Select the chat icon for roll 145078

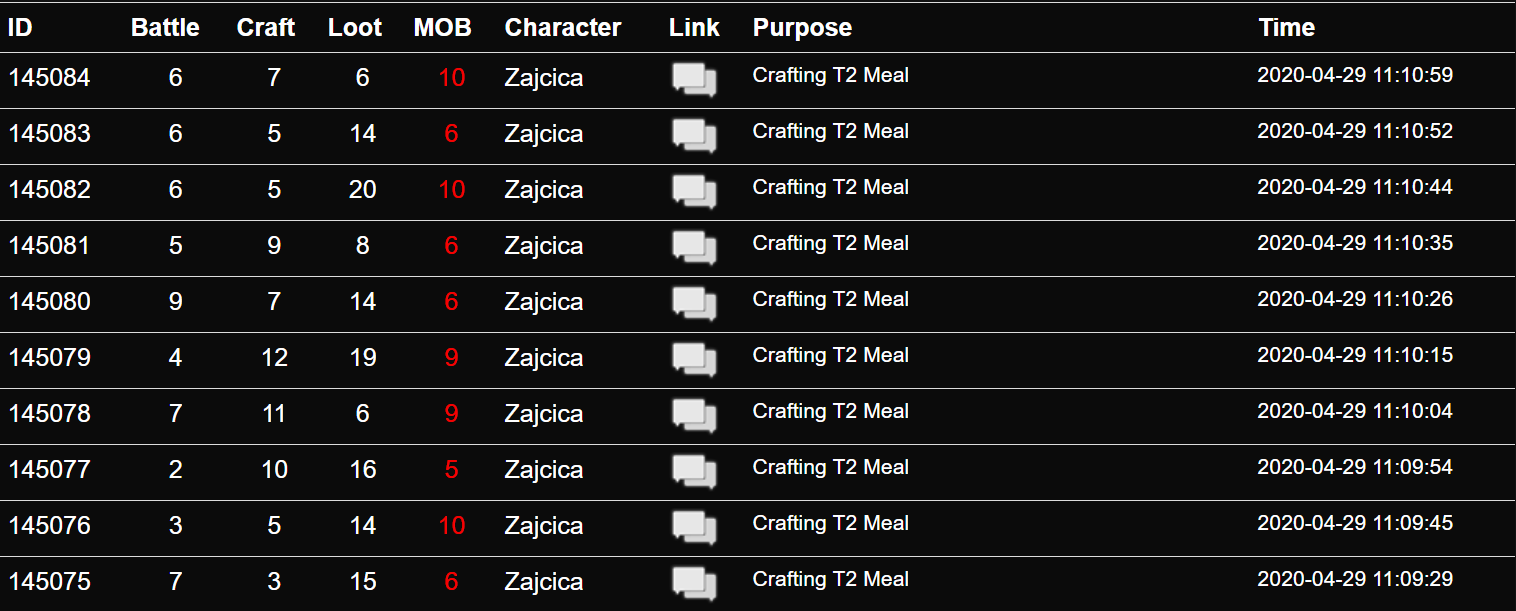(694, 416)
